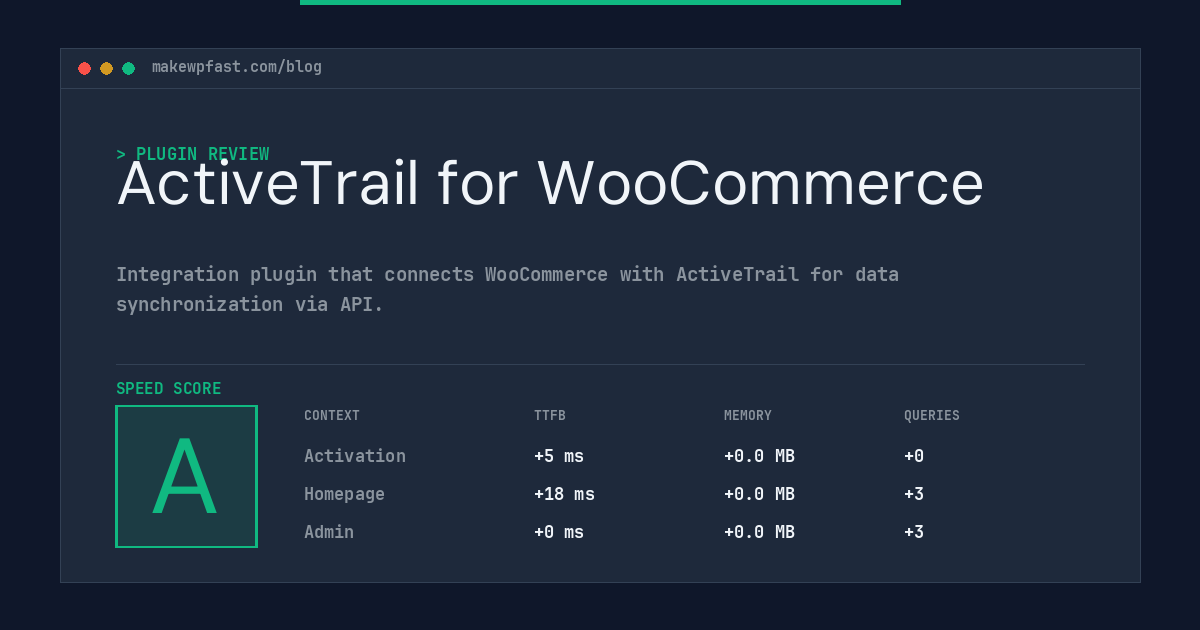Click the '+0' Activation queries value
The image size is (1200, 630).
point(914,456)
